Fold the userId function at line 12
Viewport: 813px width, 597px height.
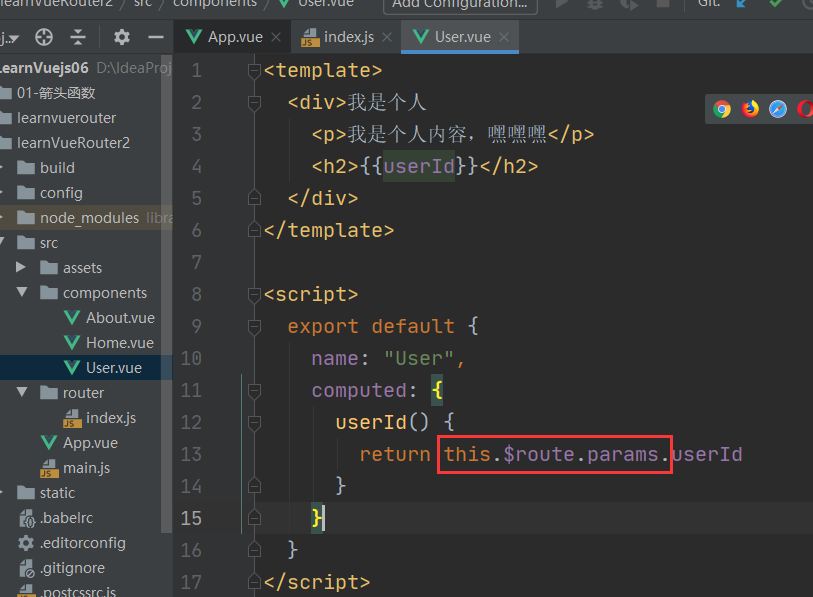254,423
